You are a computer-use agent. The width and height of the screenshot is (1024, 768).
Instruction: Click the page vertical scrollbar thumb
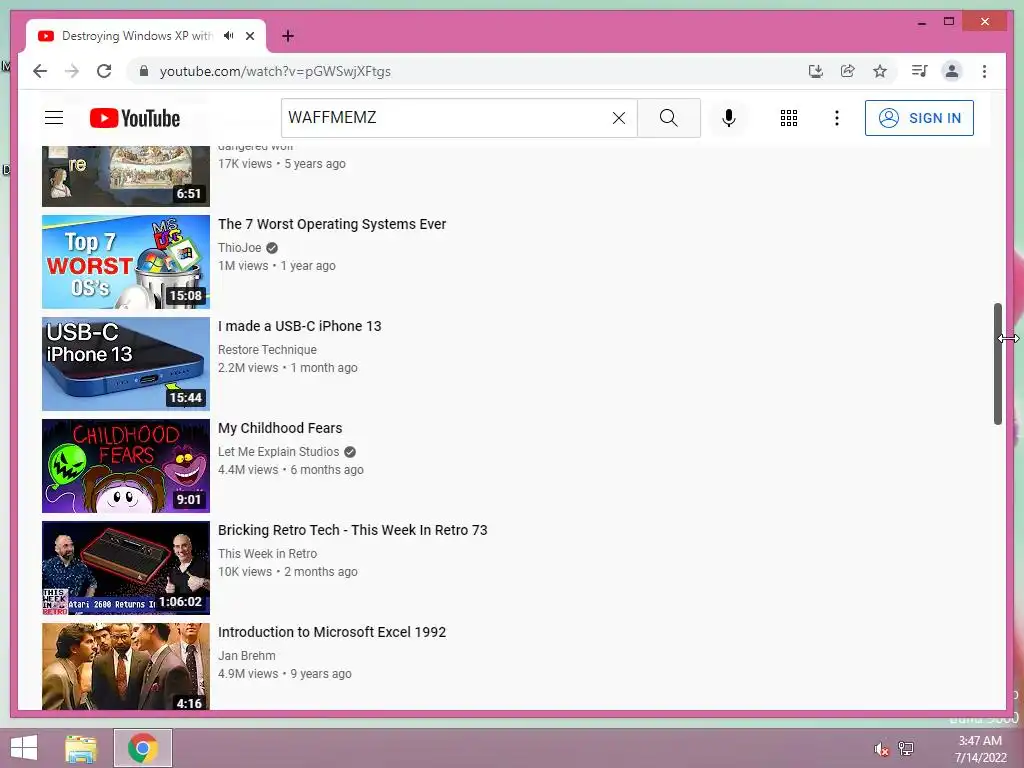point(997,364)
